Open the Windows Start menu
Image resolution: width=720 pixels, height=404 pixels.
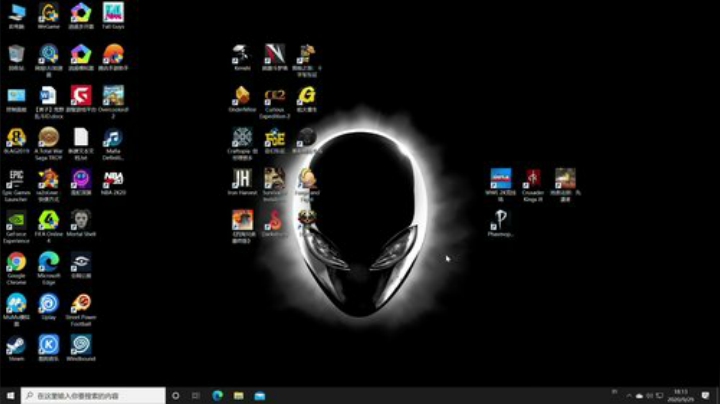point(10,396)
